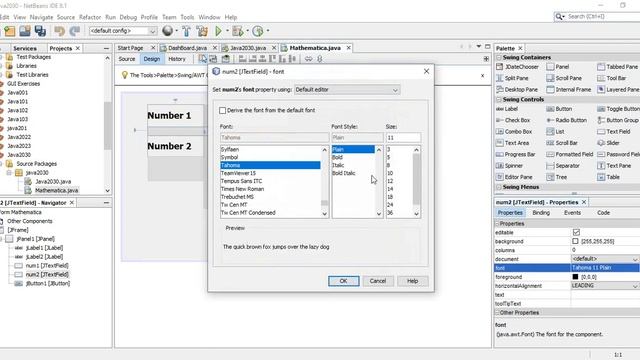Run the project with the green arrow
The height and width of the screenshot is (360, 640).
pos(218,31)
